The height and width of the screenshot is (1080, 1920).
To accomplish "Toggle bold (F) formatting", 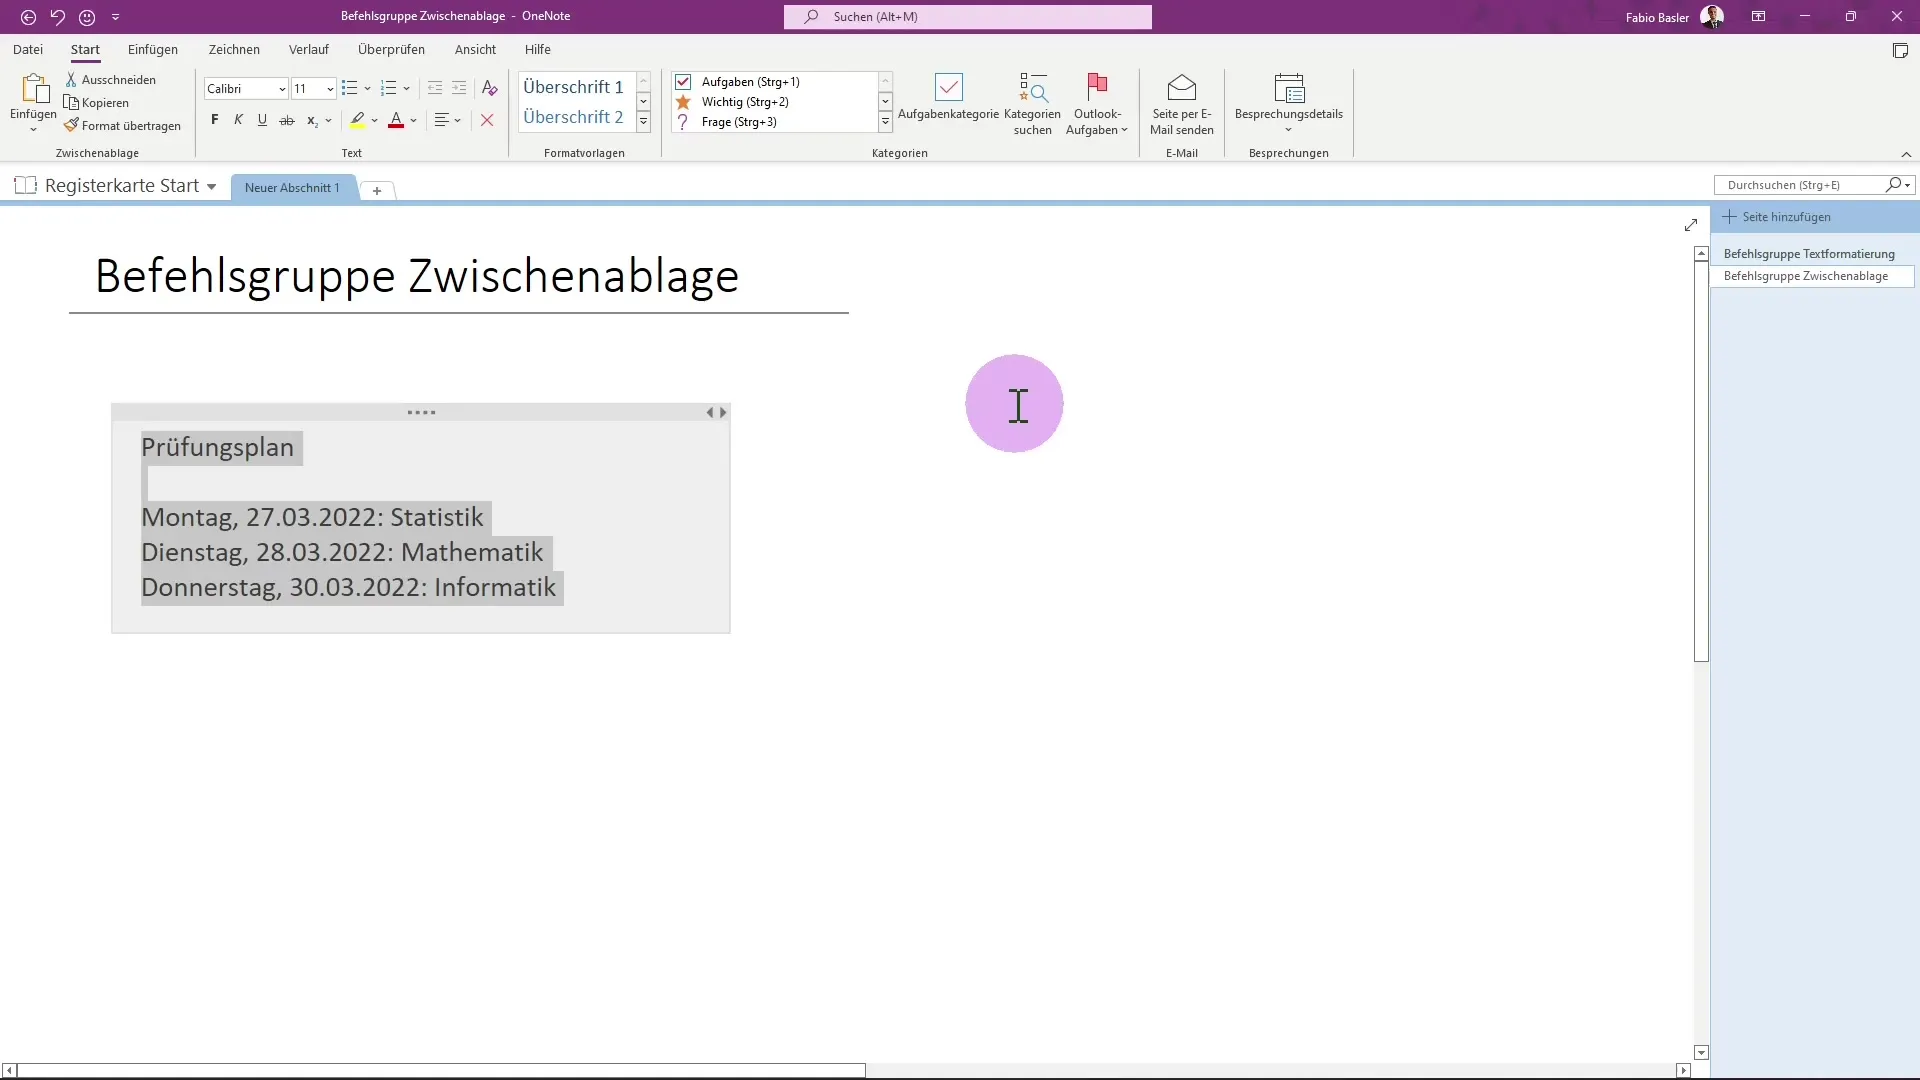I will (x=214, y=120).
